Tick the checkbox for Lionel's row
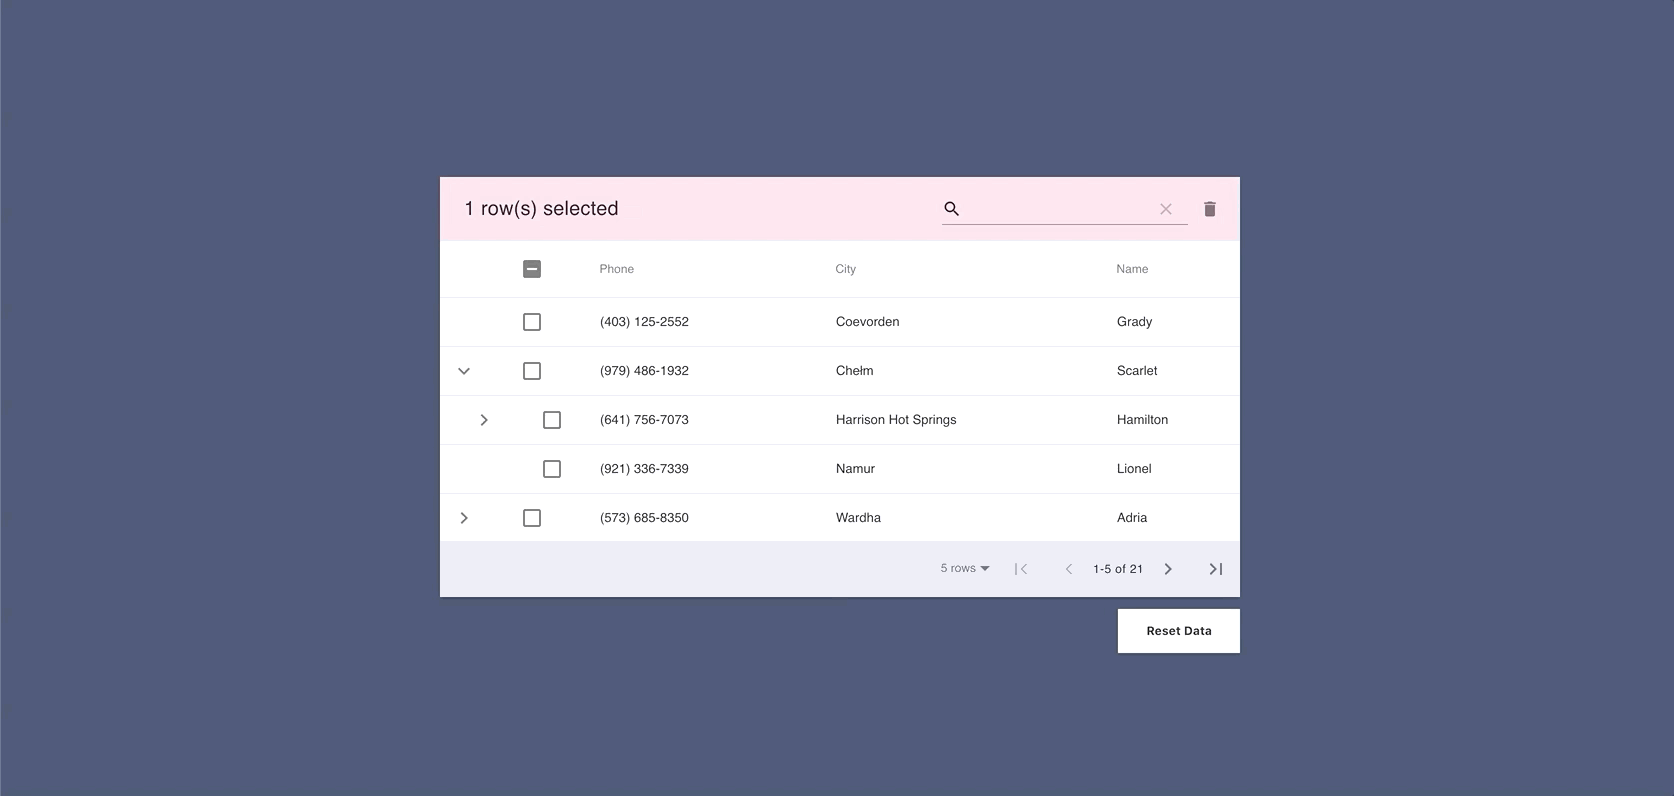Viewport: 1674px width, 796px height. click(x=552, y=469)
